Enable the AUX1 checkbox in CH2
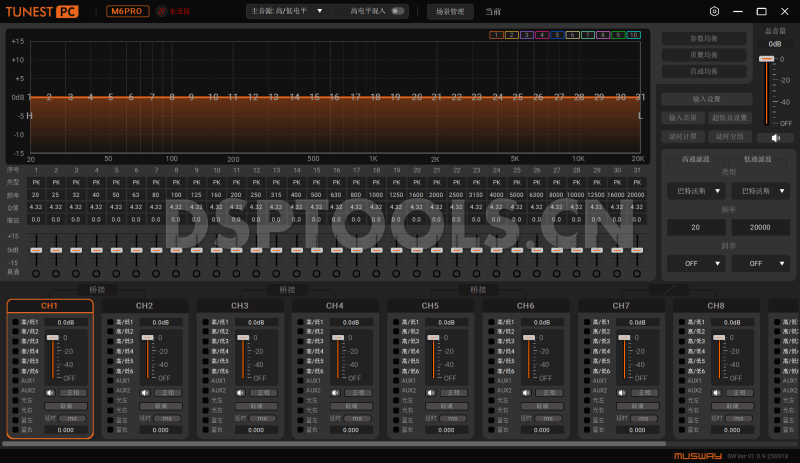Screen dimensions: 800x463 coord(111,381)
